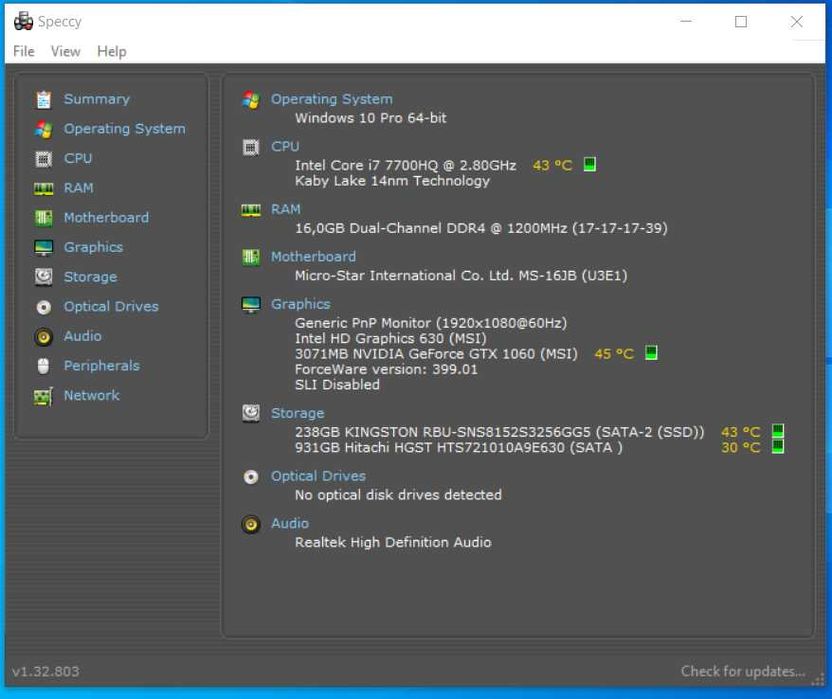Click the Operating System Windows-flag icon in sidebar
Viewport: 832px width, 699px height.
(x=44, y=129)
